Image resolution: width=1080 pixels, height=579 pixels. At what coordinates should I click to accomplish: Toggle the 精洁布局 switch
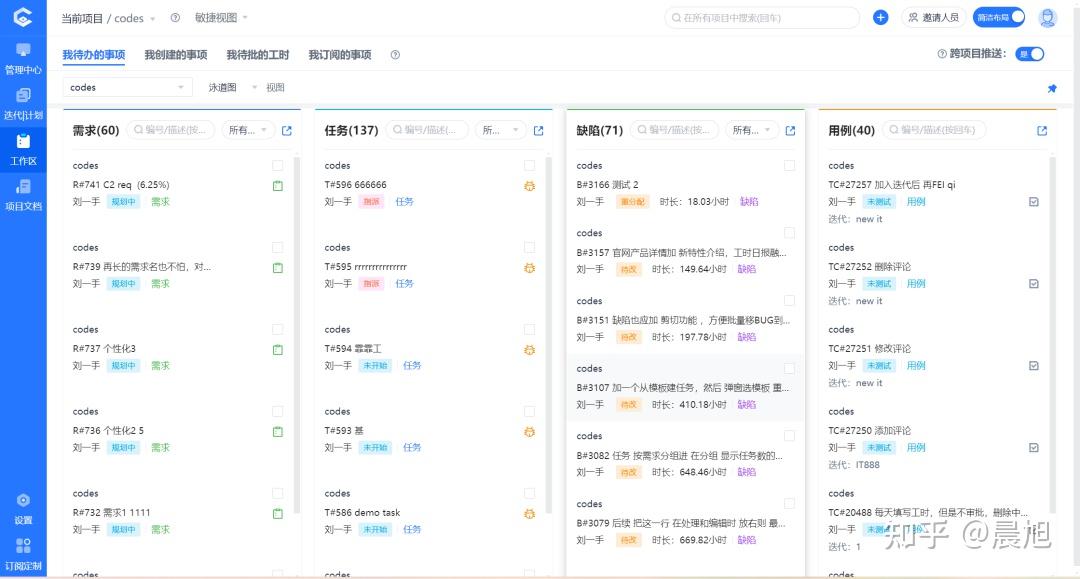[1000, 17]
